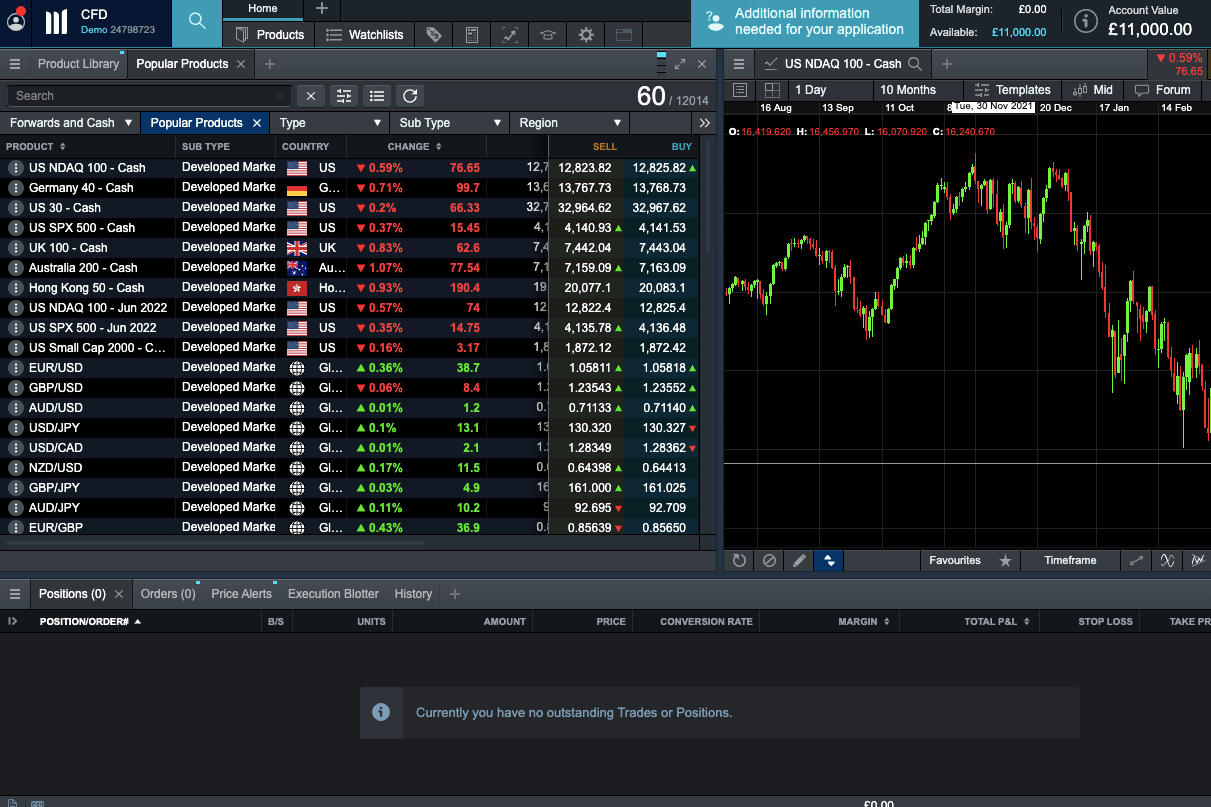Open the options menu for US NDAQ 100 - Cash row
The height and width of the screenshot is (807, 1211).
point(15,167)
